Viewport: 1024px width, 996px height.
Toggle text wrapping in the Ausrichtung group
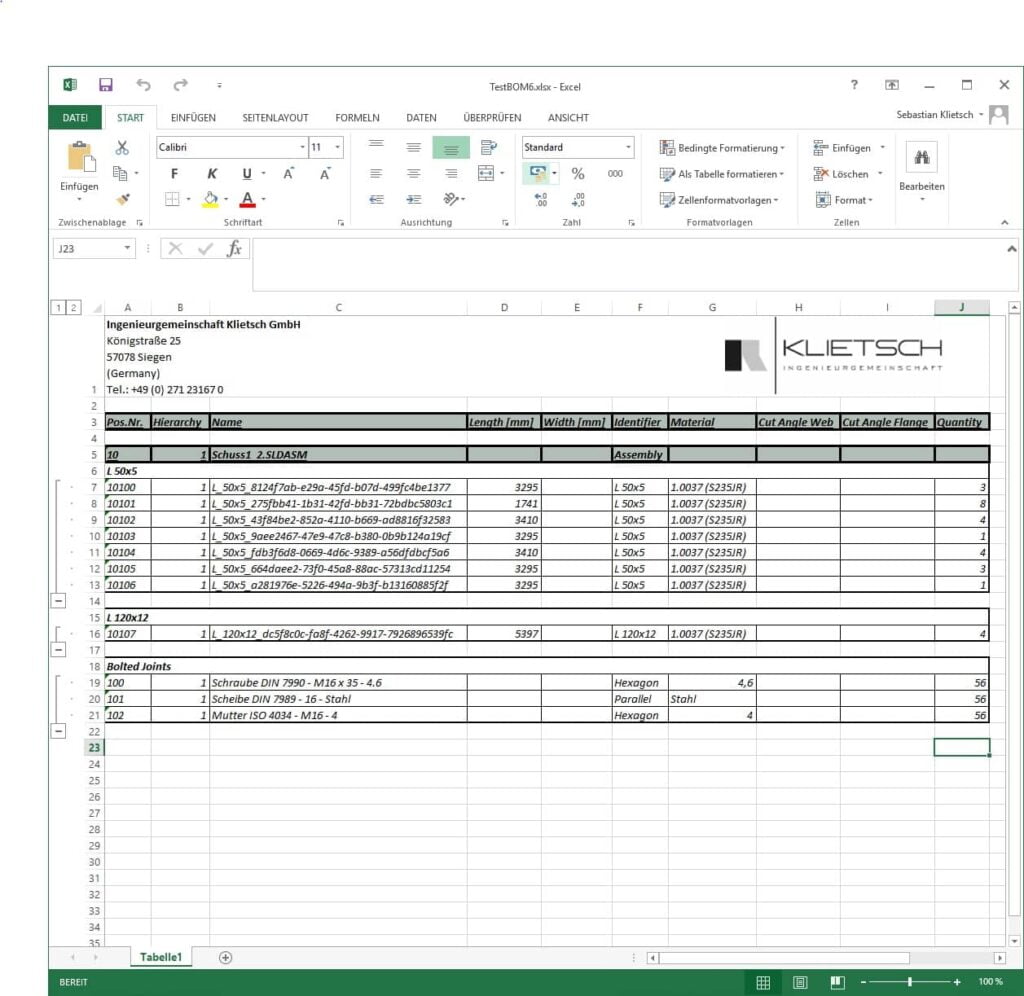pos(487,147)
